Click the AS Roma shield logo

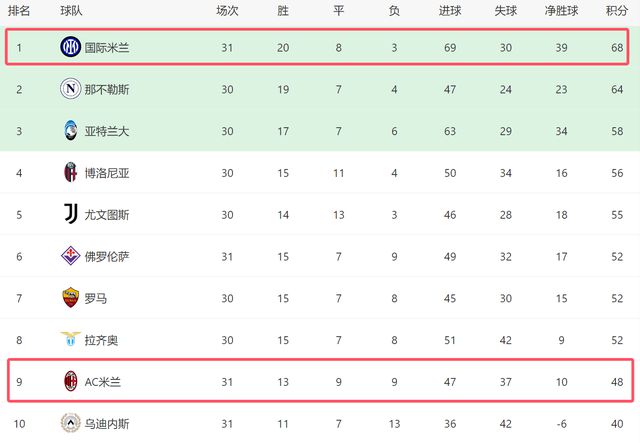pos(70,298)
